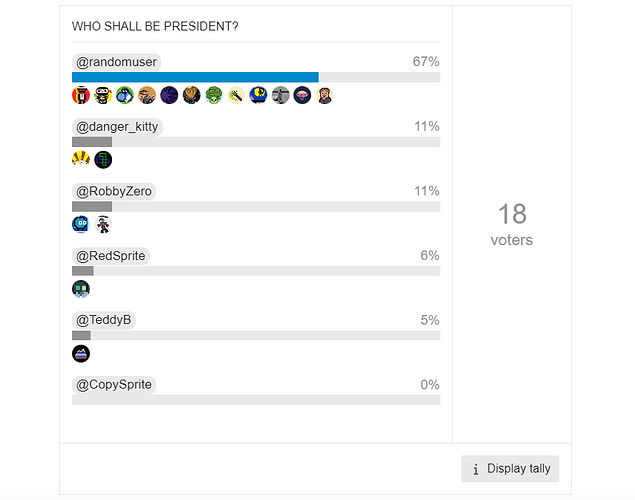635x500 pixels.
Task: Click the yellow sunburst avatar under @danger_kitty
Action: (x=81, y=160)
